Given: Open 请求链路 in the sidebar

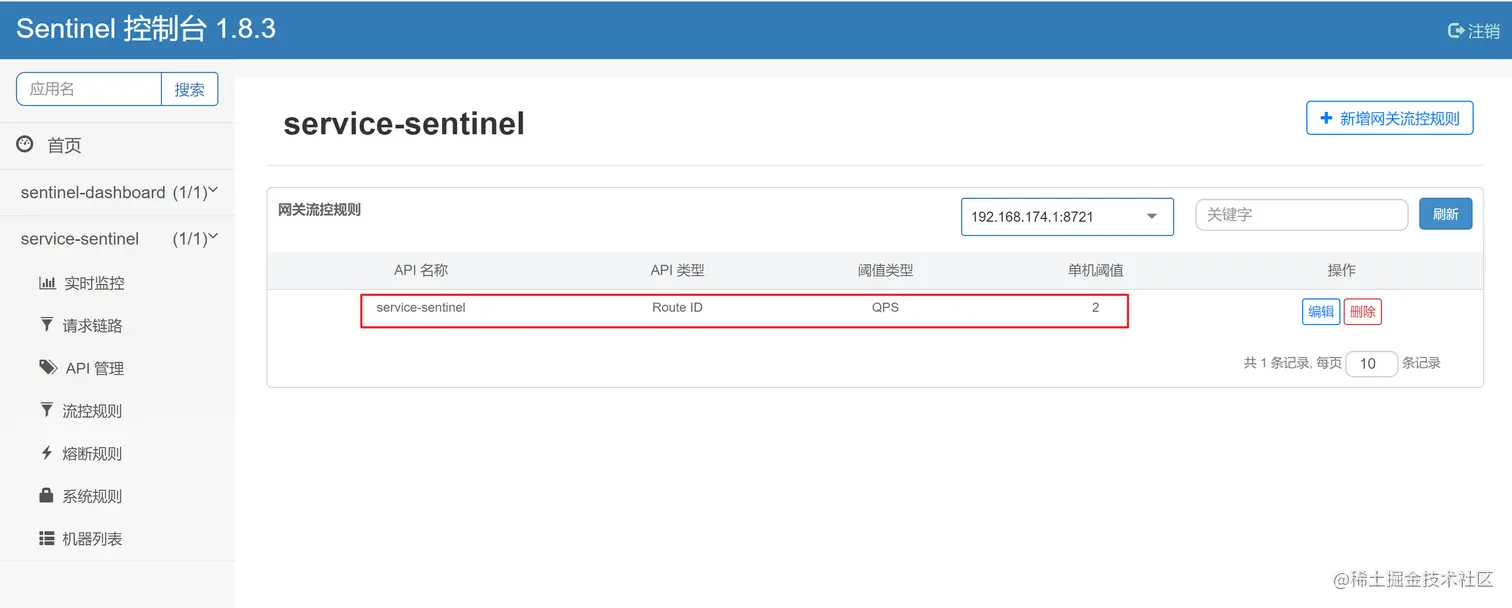Looking at the screenshot, I should click(x=92, y=326).
